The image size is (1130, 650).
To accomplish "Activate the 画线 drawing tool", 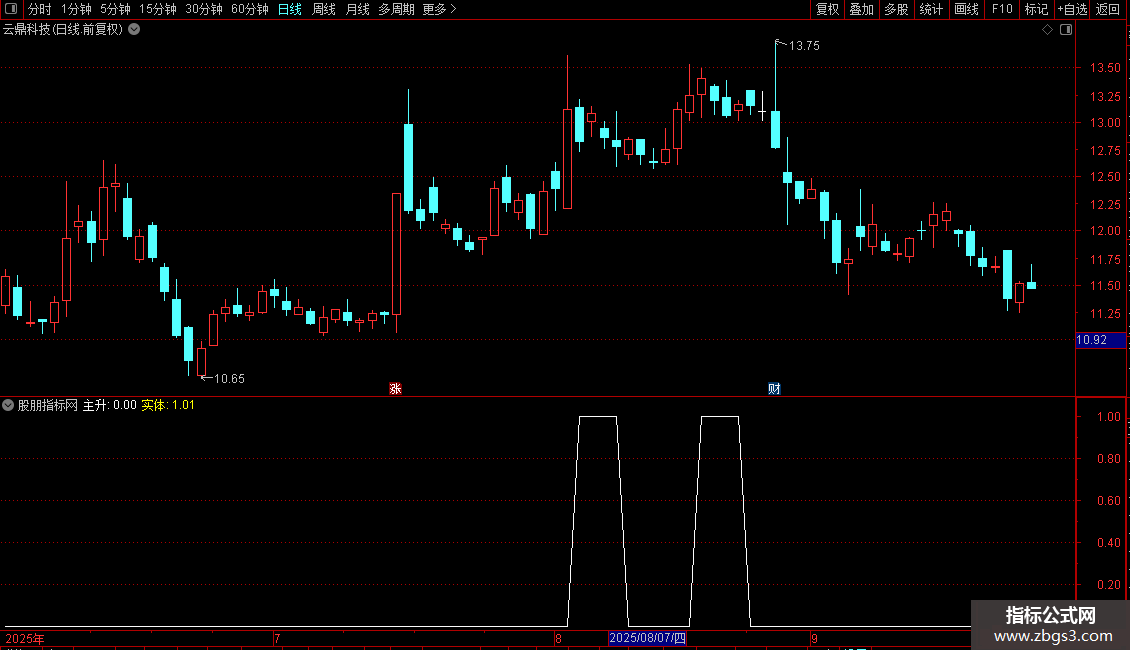I will [x=966, y=9].
